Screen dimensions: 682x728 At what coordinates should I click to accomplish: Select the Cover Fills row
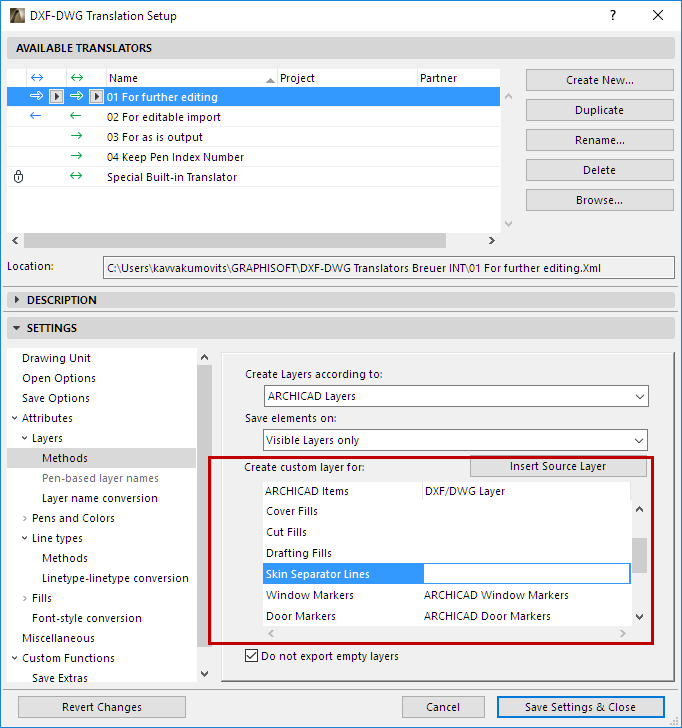tap(447, 511)
